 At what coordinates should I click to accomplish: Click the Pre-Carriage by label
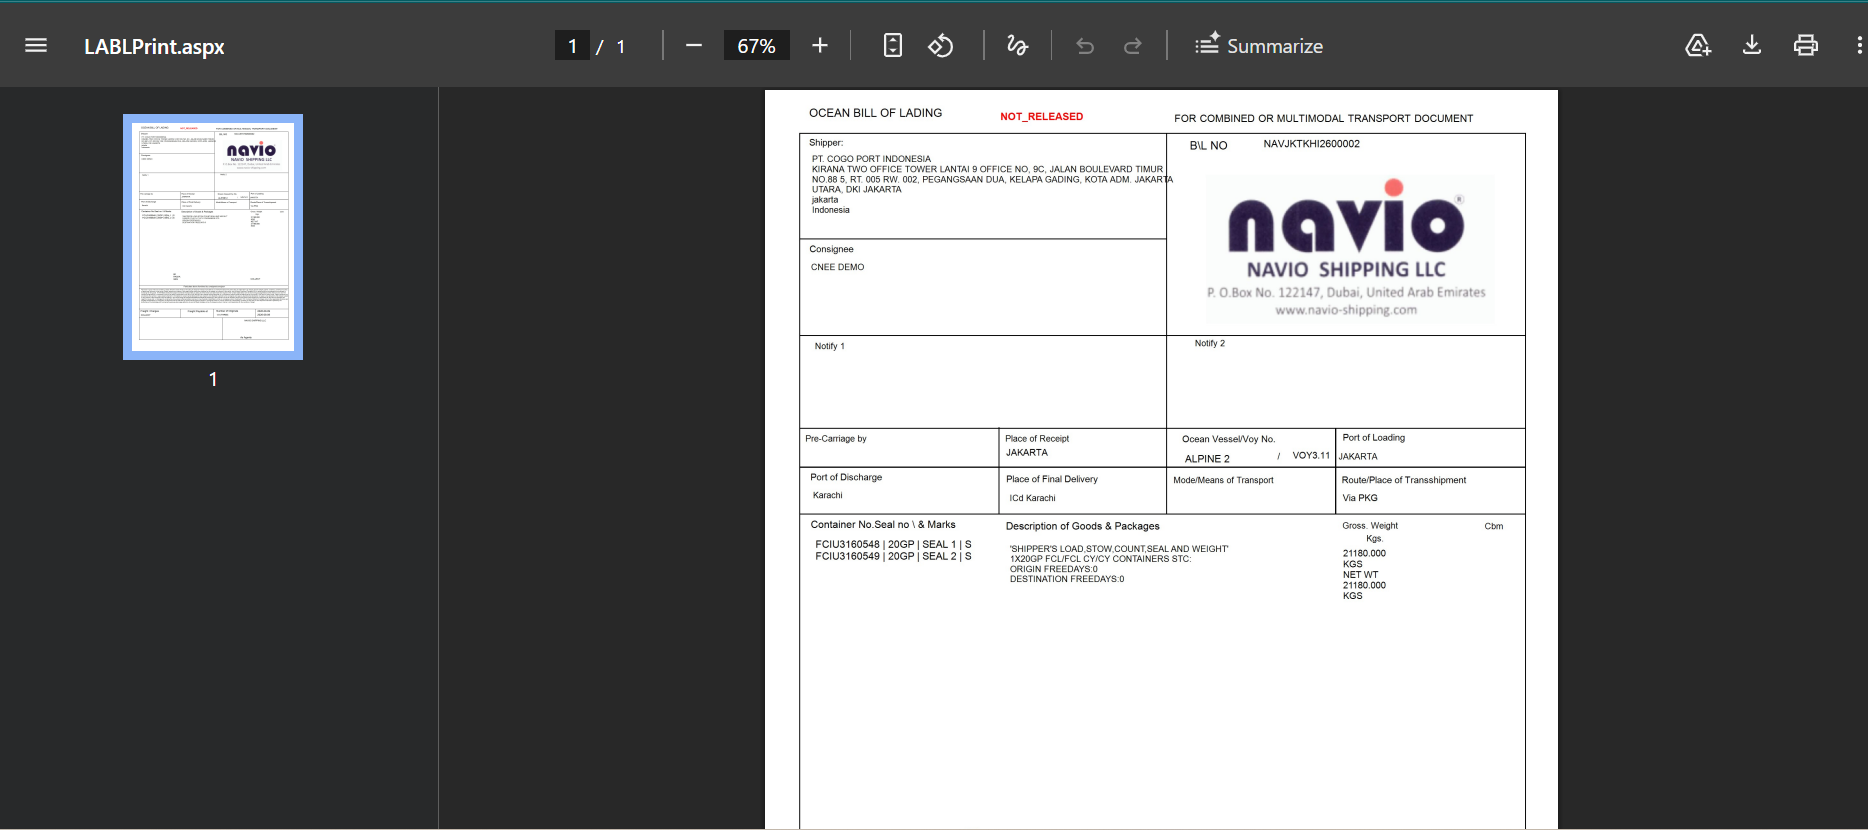click(836, 438)
